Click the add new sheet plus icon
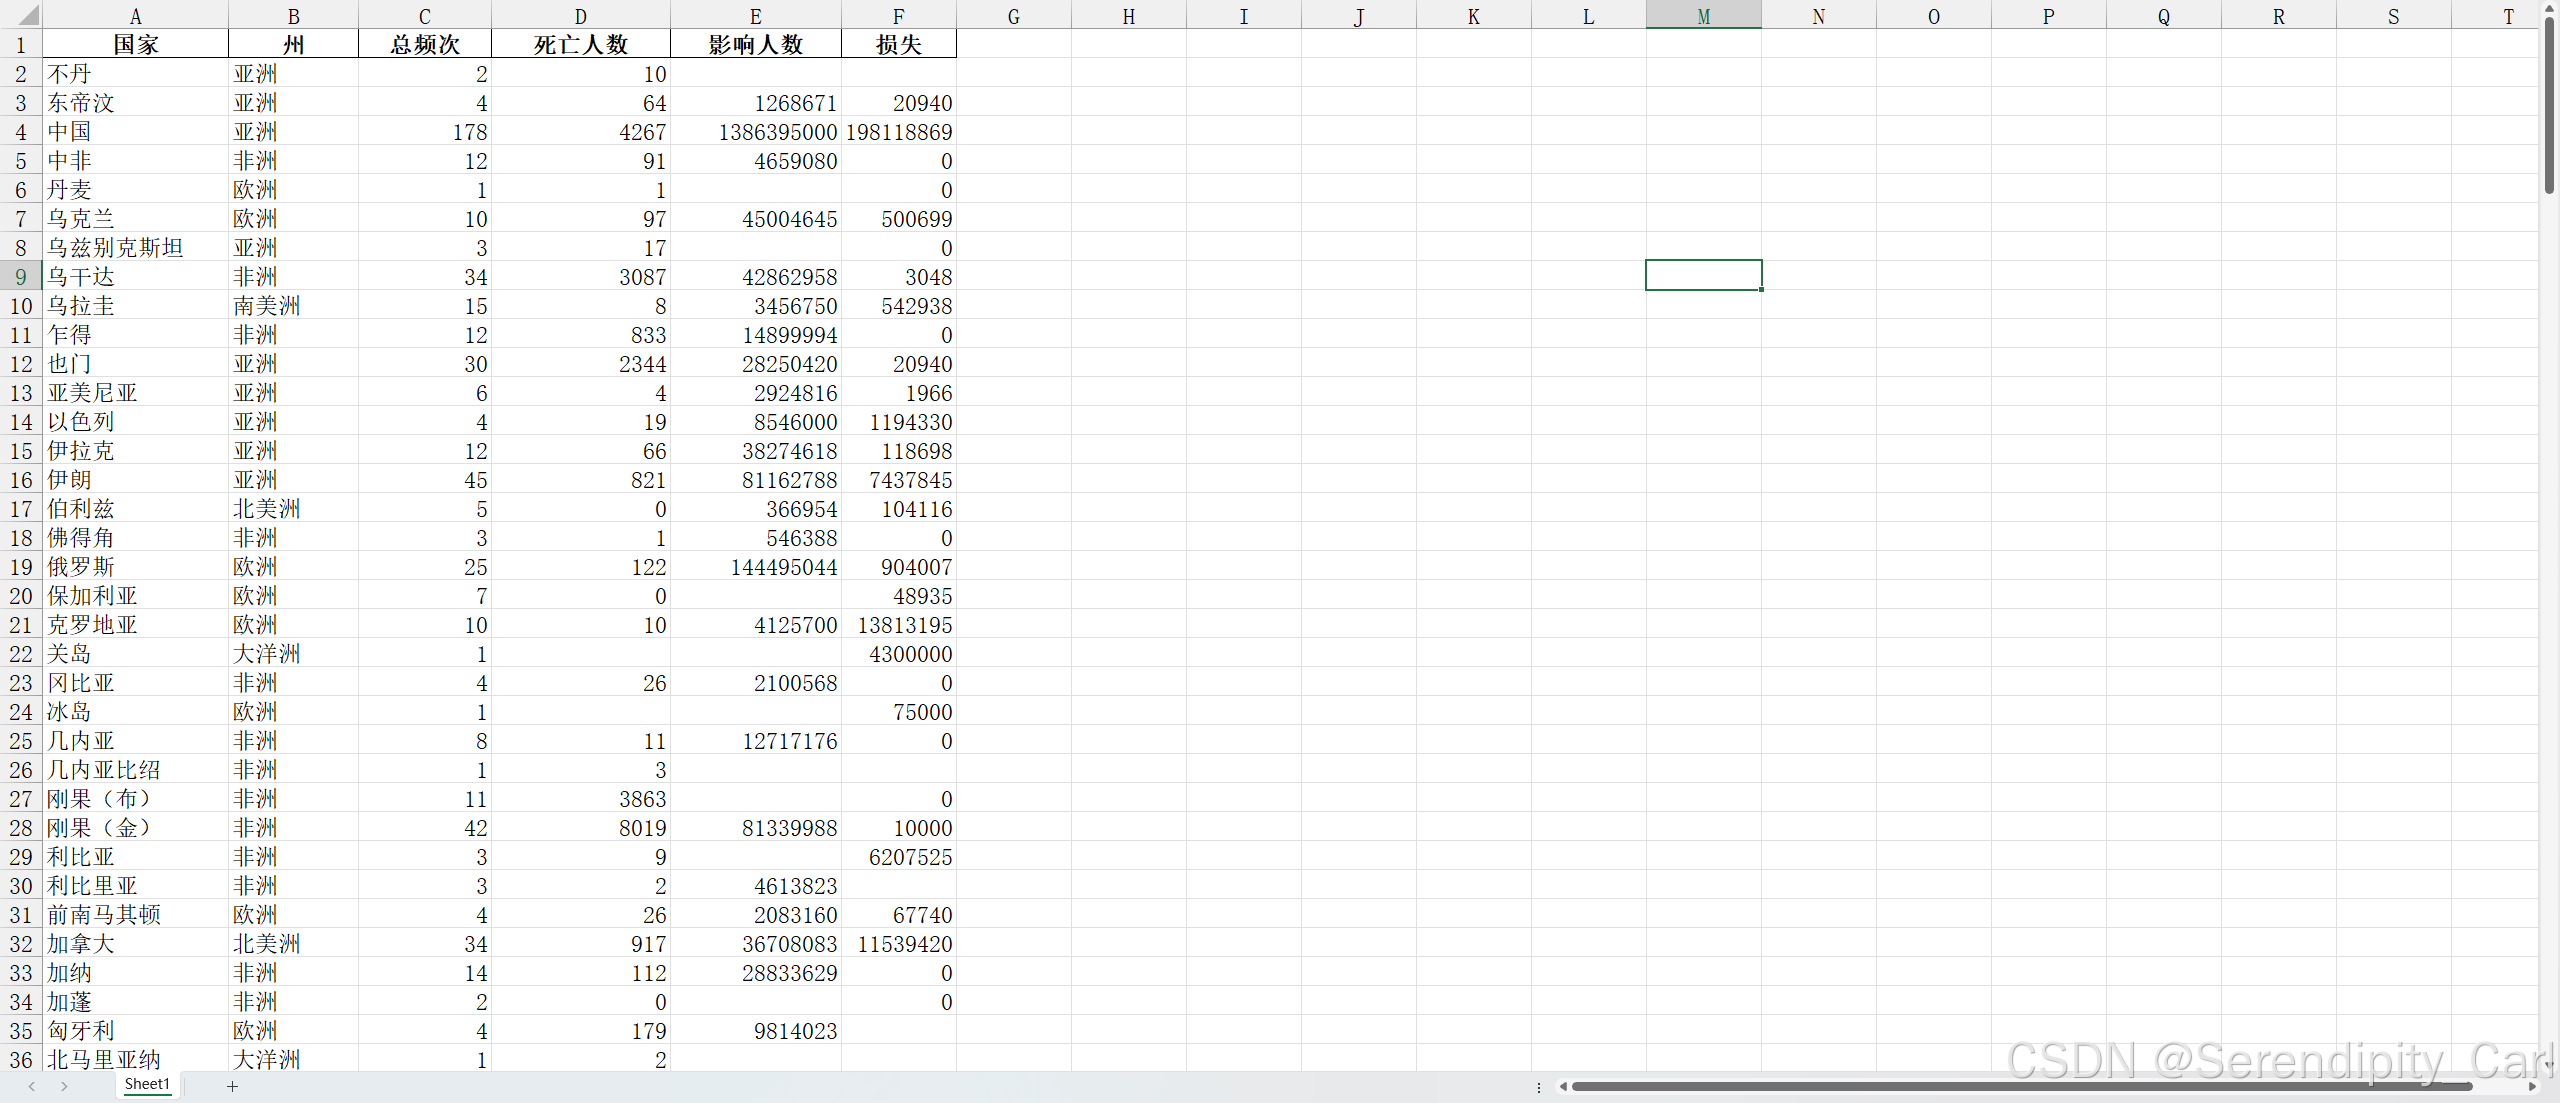 (x=232, y=1086)
